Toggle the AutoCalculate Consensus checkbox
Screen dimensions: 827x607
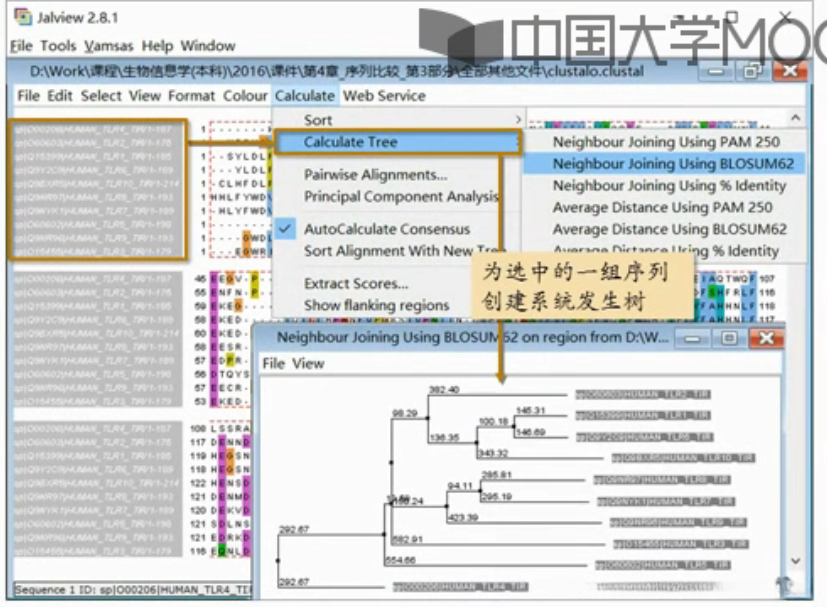[285, 229]
